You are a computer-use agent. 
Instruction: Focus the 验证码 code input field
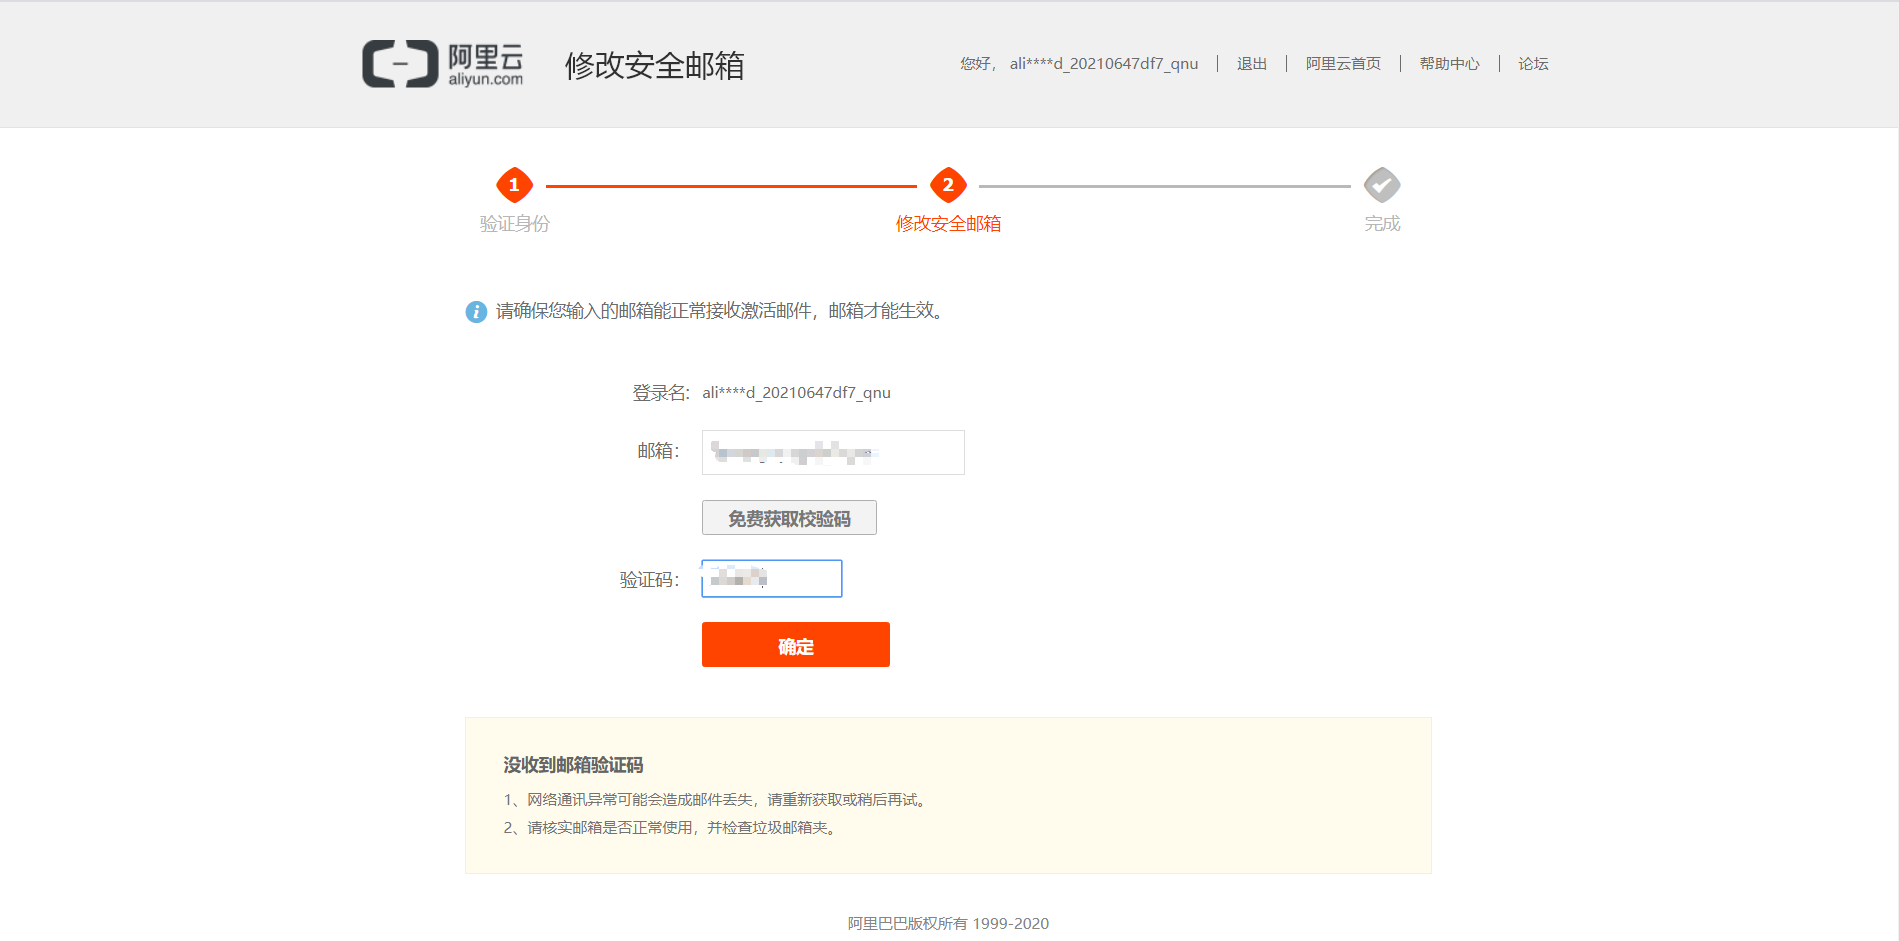pyautogui.click(x=772, y=579)
